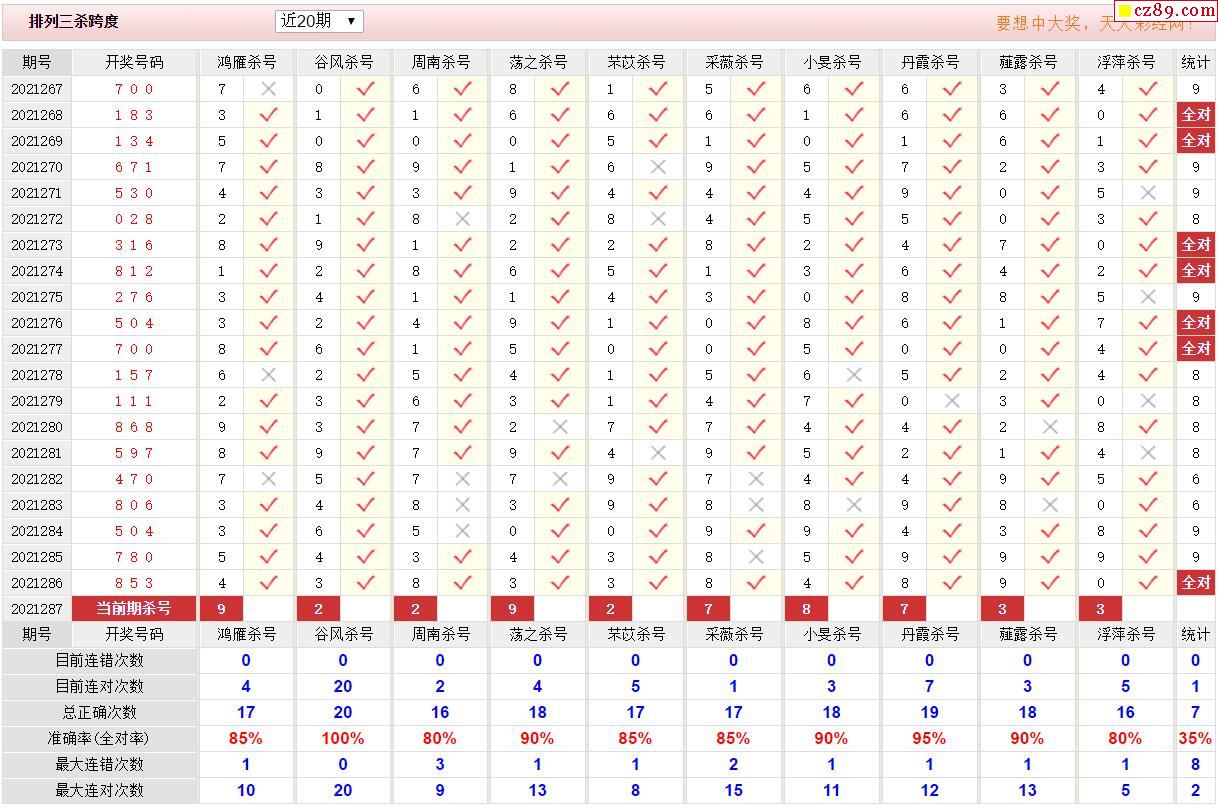Image resolution: width=1218 pixels, height=809 pixels.
Task: Click period number 2021267
Action: click(x=37, y=89)
